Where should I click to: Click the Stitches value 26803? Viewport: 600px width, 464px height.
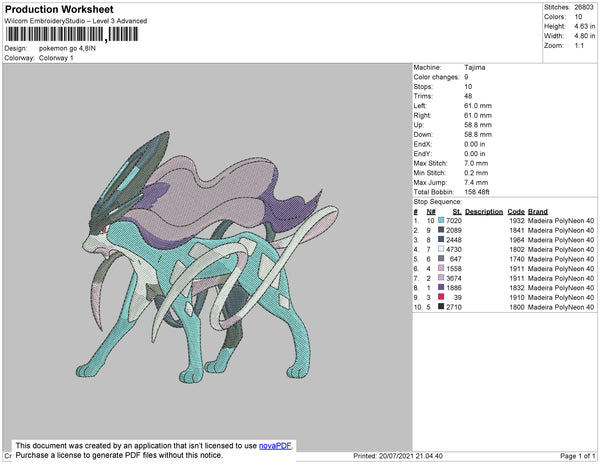click(x=584, y=7)
